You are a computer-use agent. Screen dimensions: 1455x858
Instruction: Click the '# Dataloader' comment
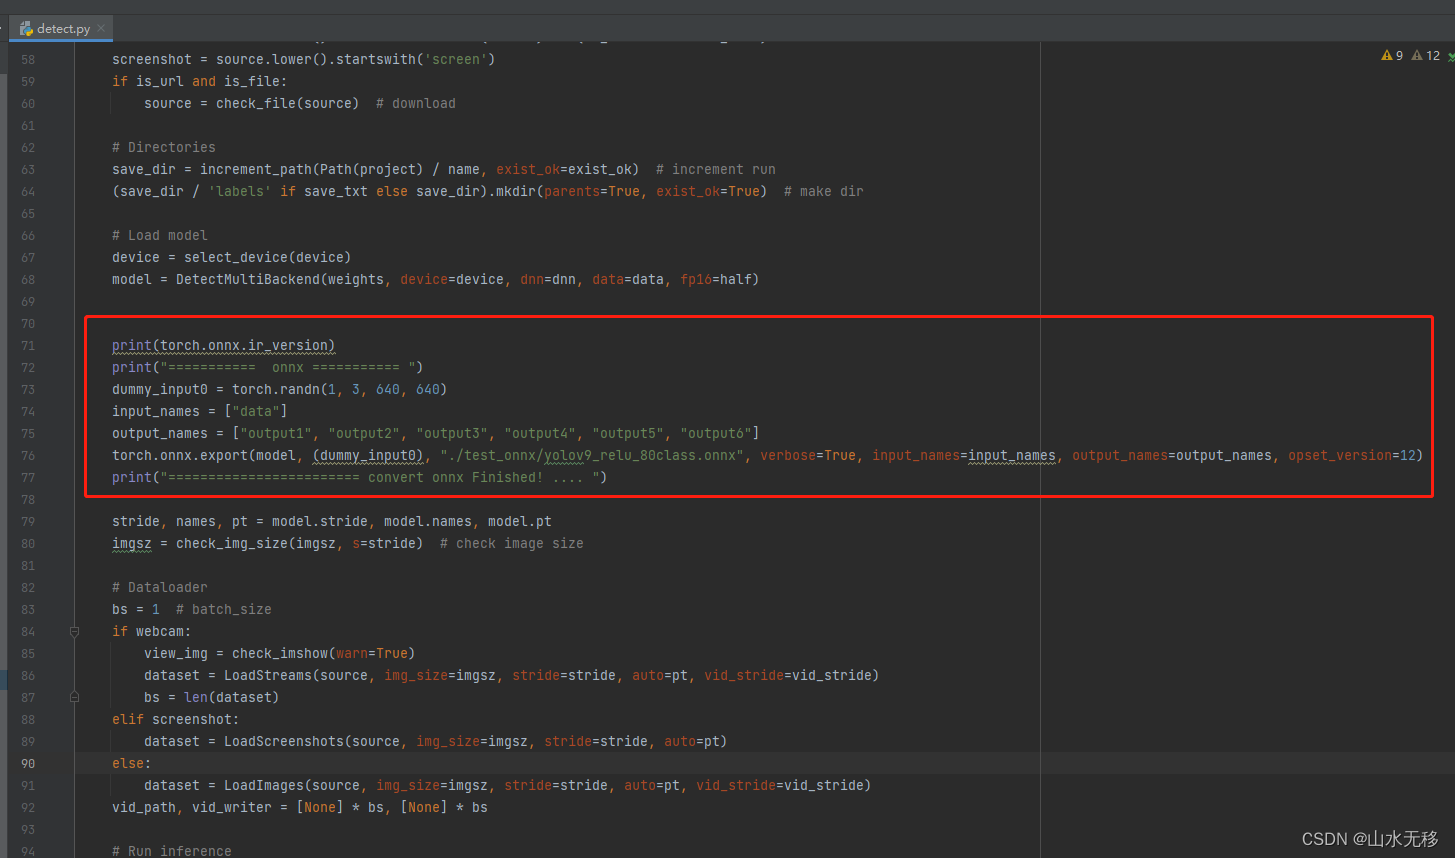[160, 587]
